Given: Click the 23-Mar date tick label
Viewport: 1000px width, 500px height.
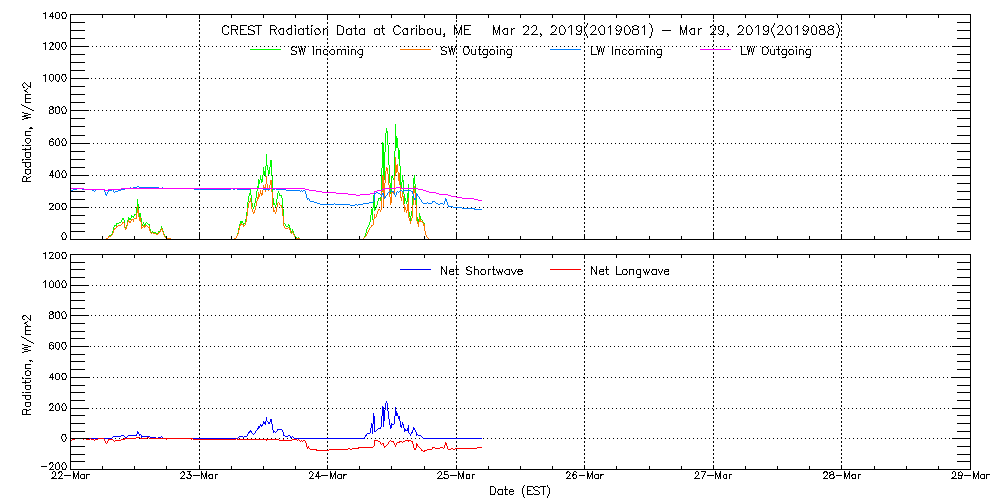Looking at the screenshot, I should [x=199, y=476].
